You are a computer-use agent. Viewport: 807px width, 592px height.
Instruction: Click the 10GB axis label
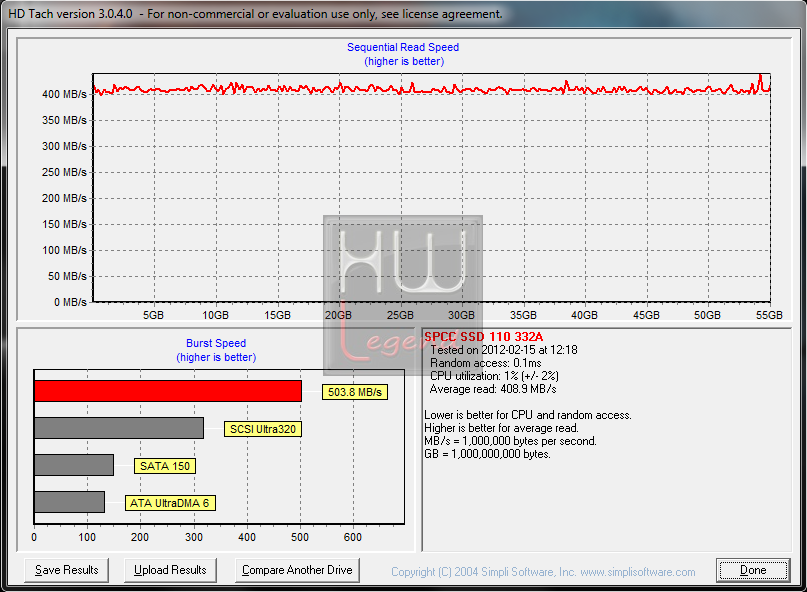tap(215, 315)
